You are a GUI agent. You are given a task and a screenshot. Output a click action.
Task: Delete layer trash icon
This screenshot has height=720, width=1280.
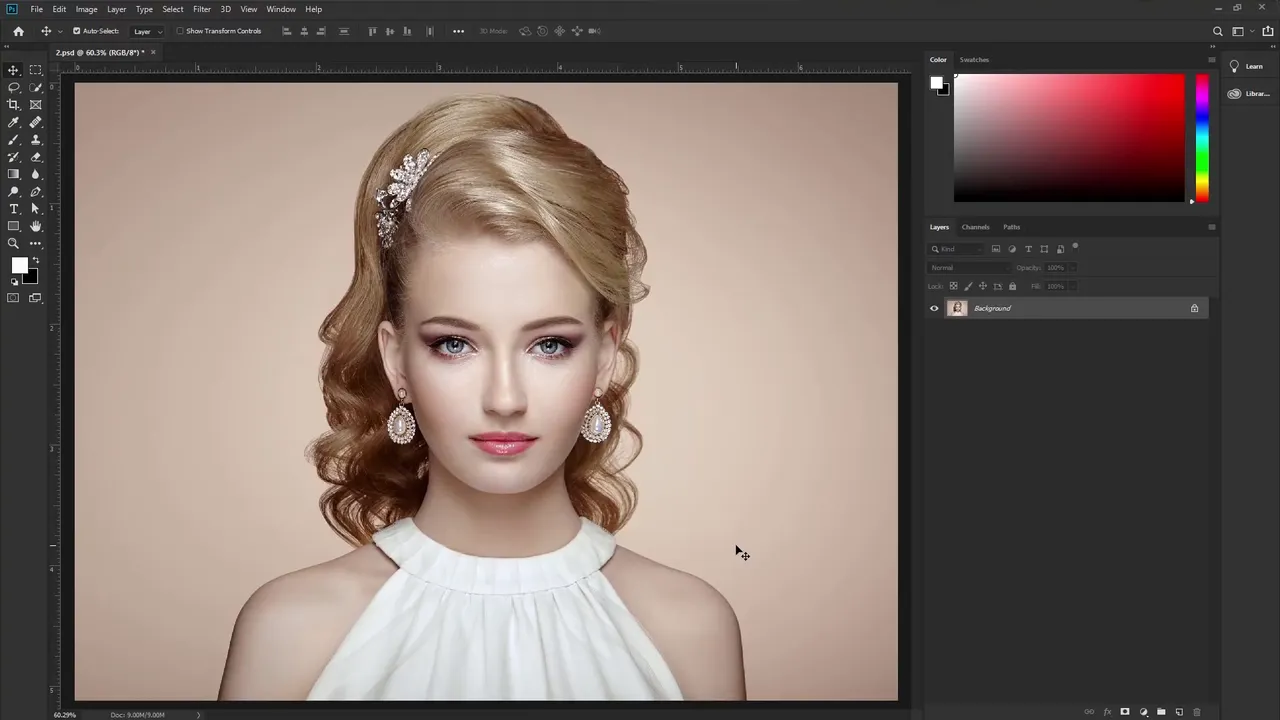click(1197, 712)
